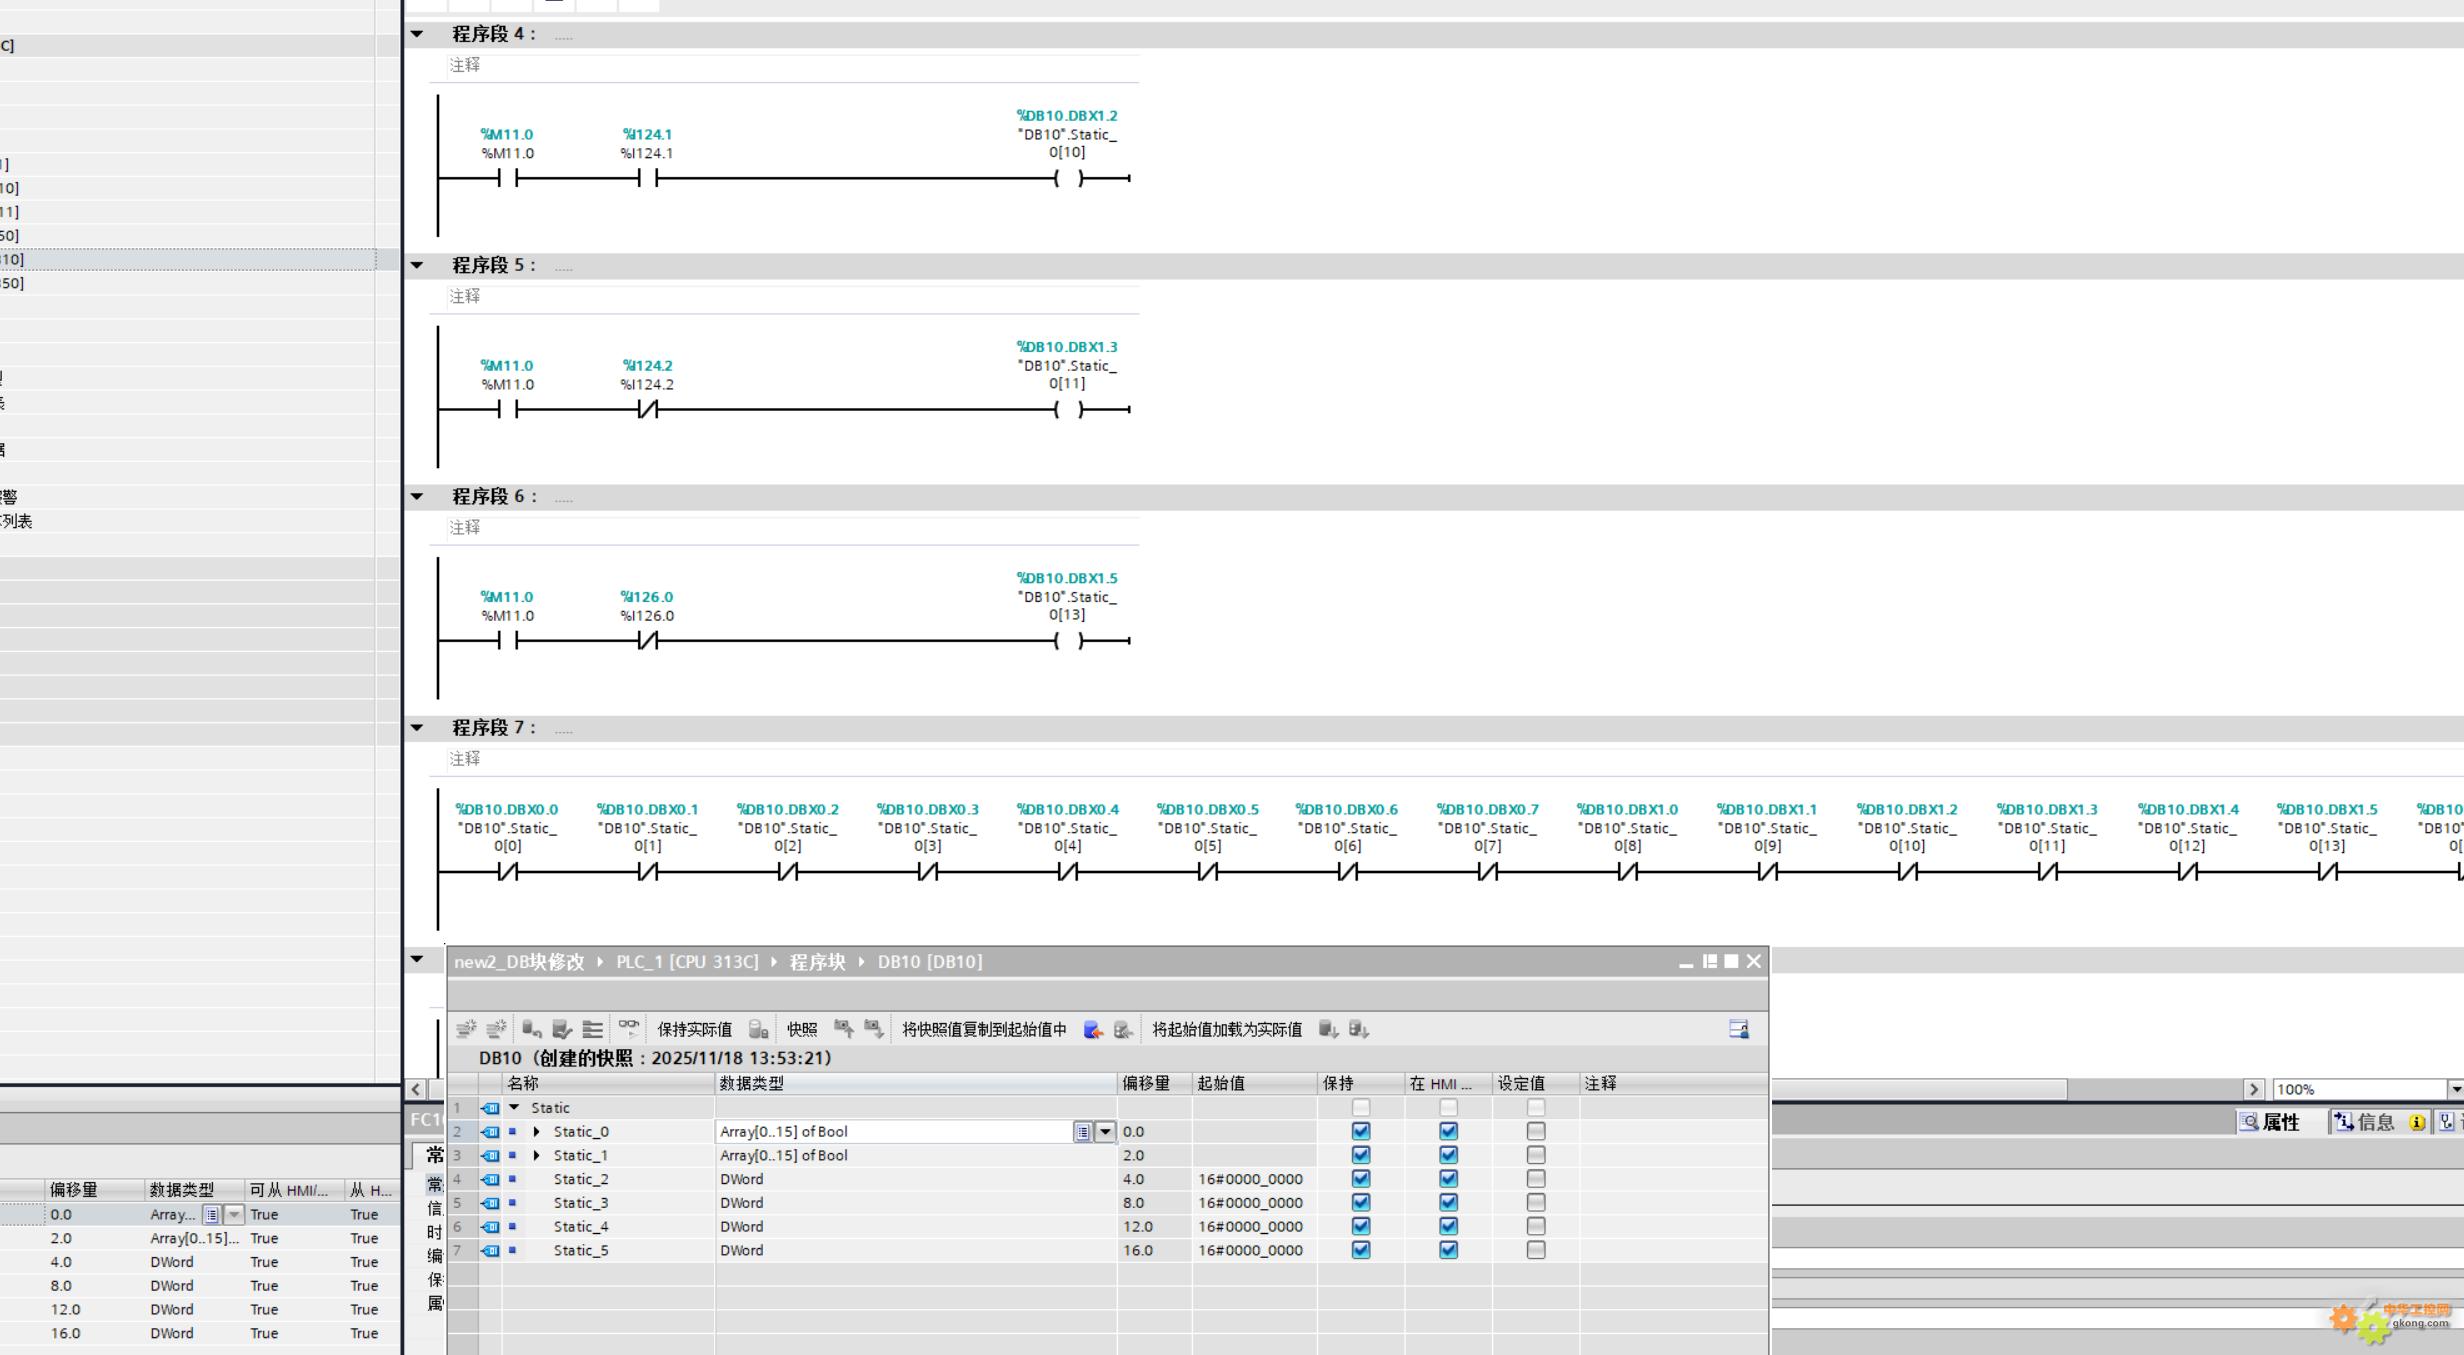
Task: Click the snapshot-to-start-values copy icon
Action: tap(1093, 1029)
